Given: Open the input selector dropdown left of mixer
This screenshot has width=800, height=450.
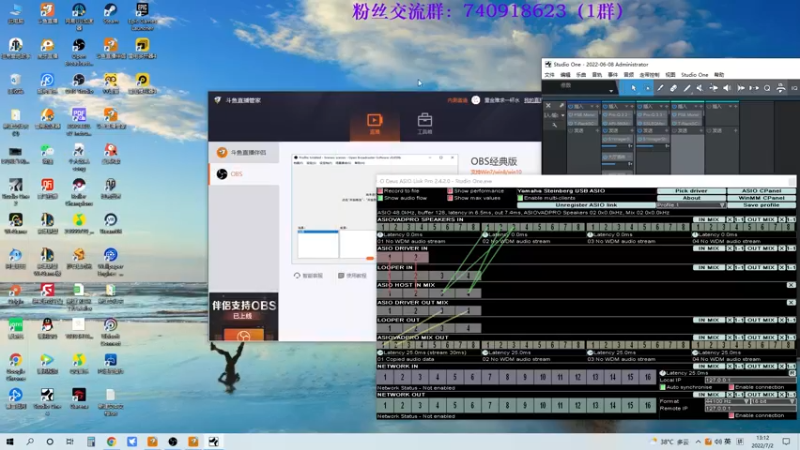Looking at the screenshot, I should (563, 115).
